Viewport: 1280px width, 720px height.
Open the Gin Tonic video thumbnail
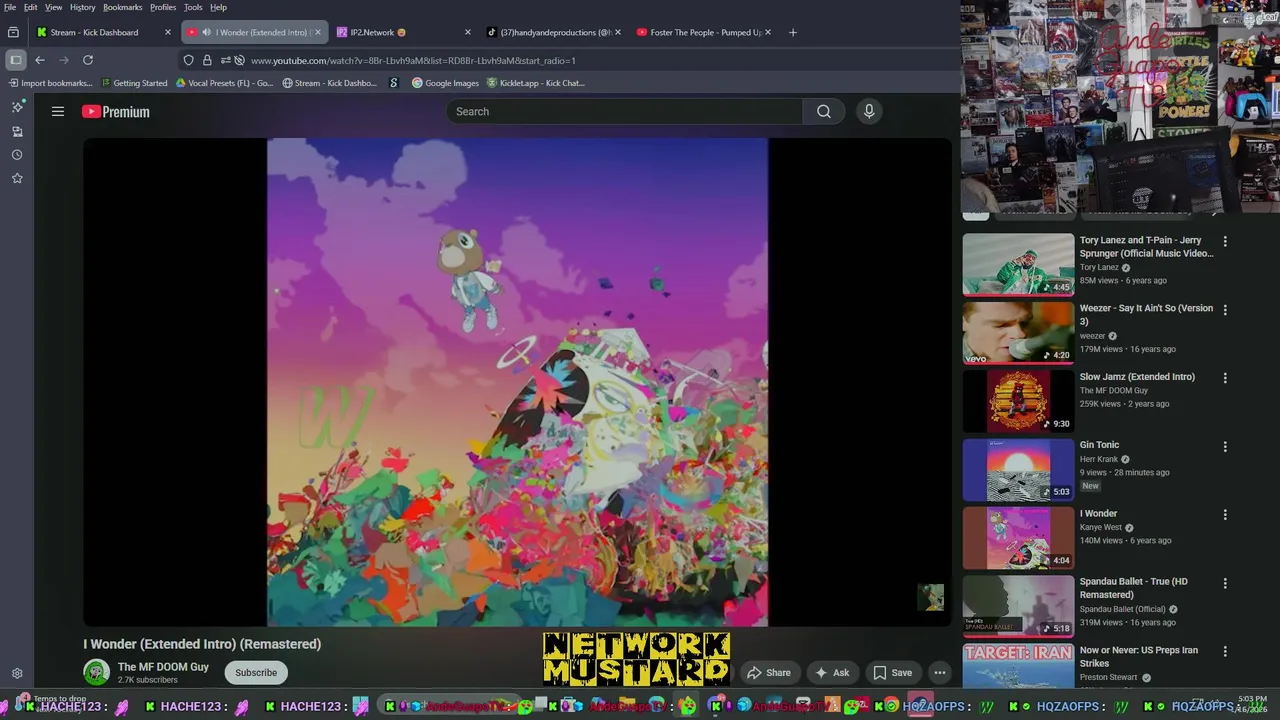1018,469
